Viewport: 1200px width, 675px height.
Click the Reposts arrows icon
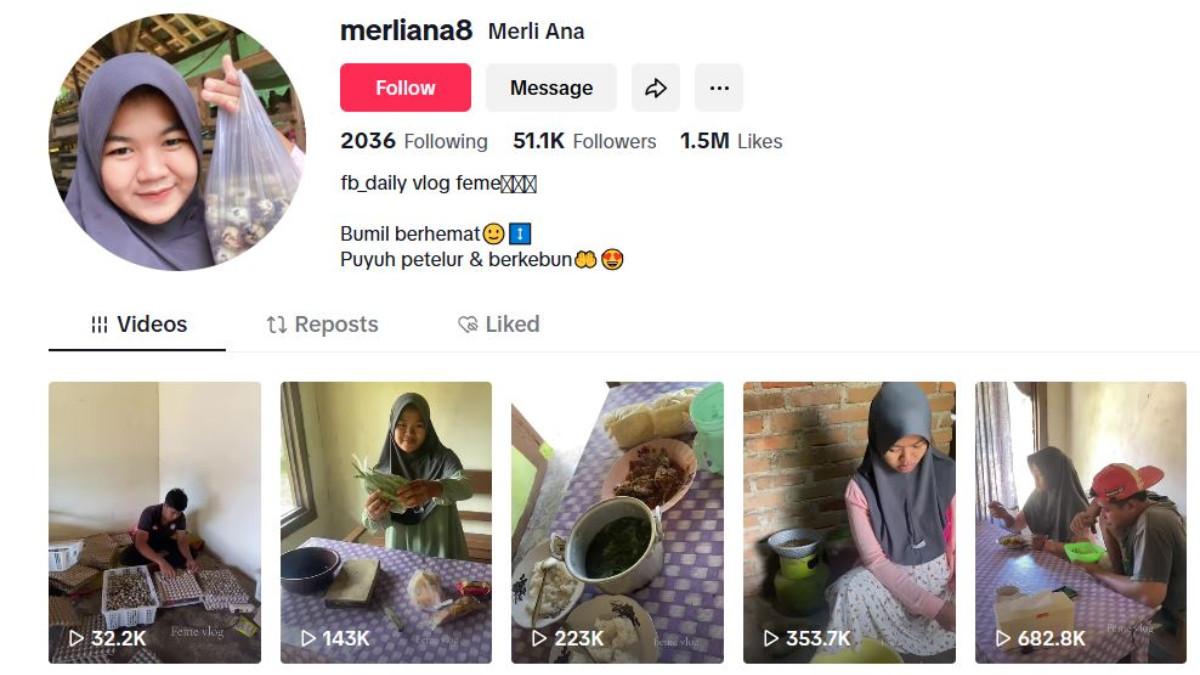[x=276, y=325]
